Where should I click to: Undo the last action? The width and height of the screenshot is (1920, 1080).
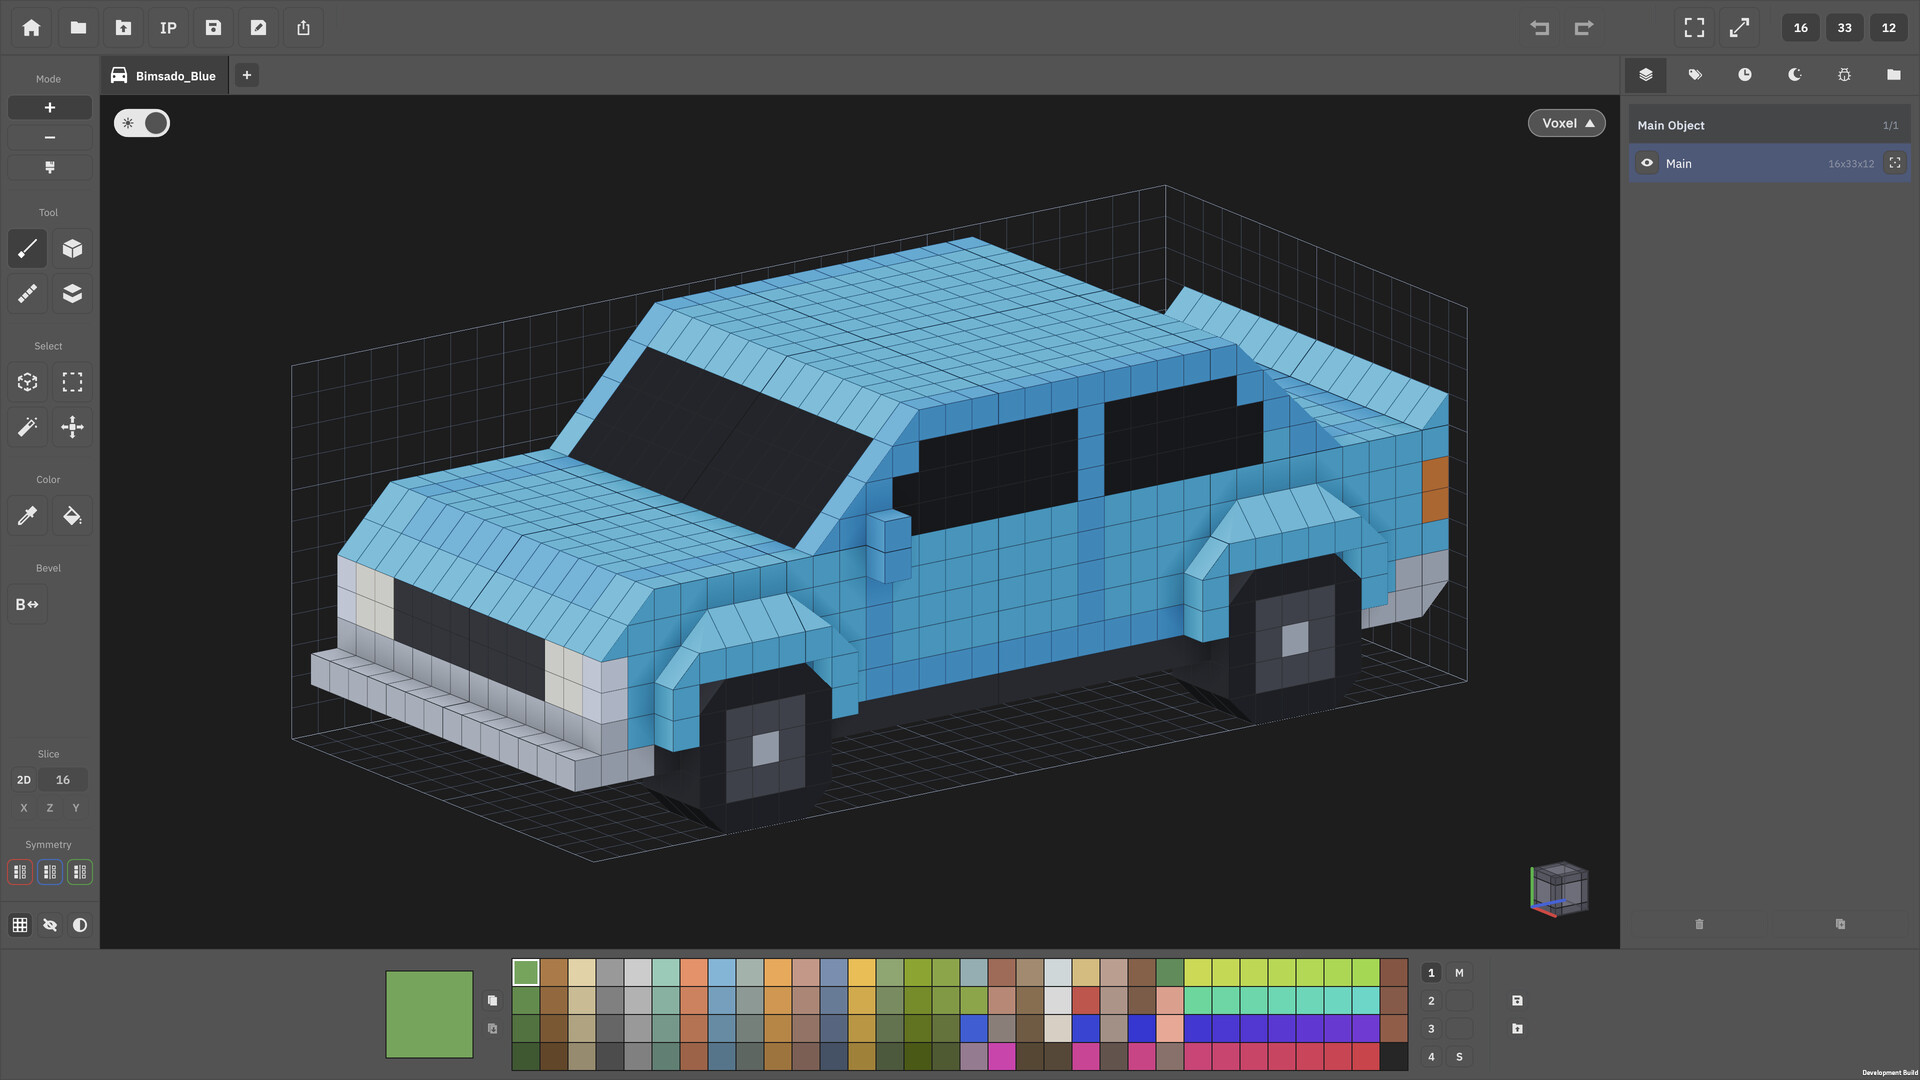[1540, 28]
